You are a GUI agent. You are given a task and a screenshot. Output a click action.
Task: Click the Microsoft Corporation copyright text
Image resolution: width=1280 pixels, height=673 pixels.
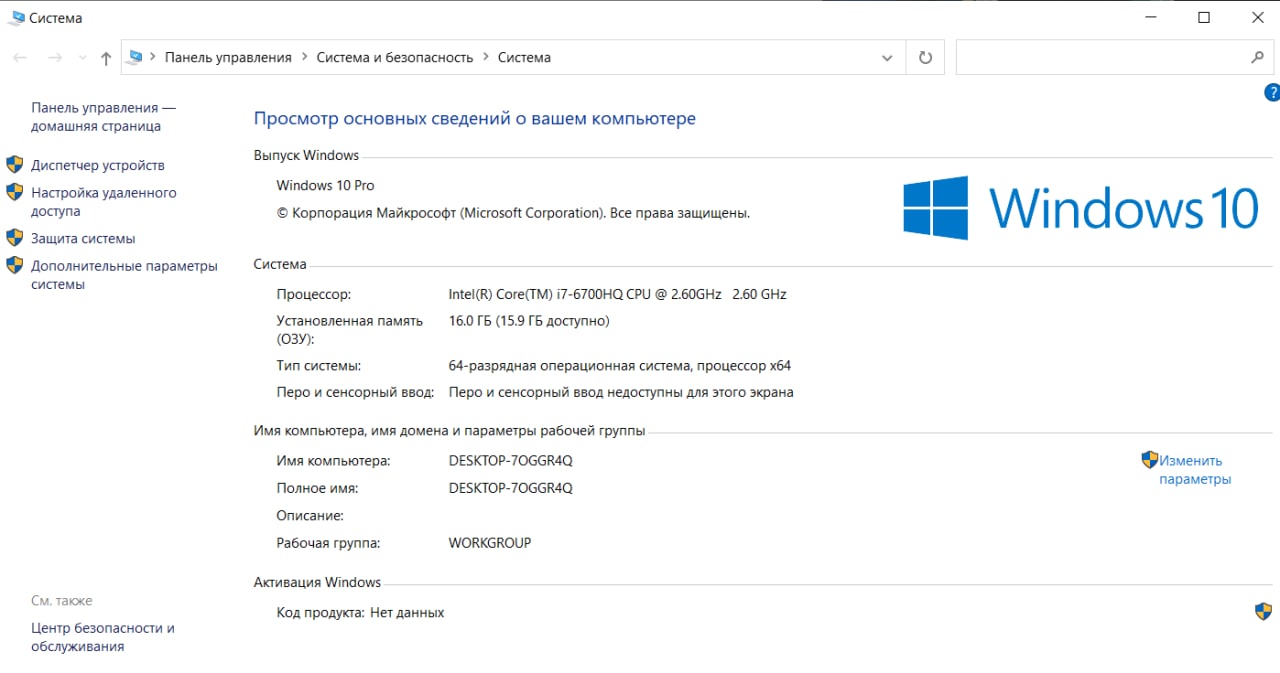tap(513, 213)
